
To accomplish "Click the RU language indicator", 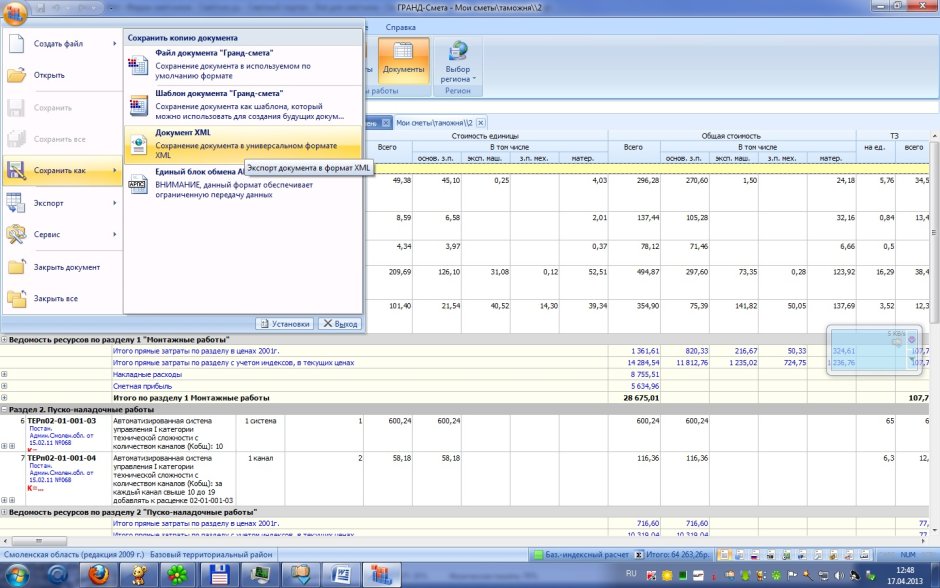I will (x=631, y=574).
